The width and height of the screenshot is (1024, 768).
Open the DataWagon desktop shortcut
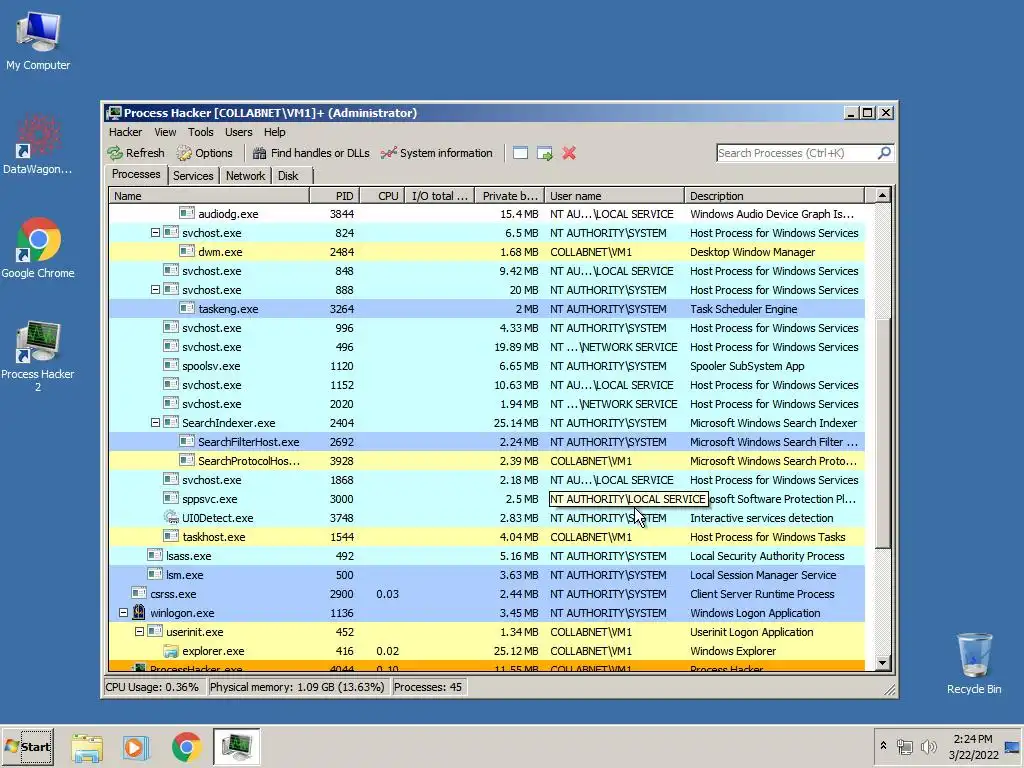(x=38, y=144)
